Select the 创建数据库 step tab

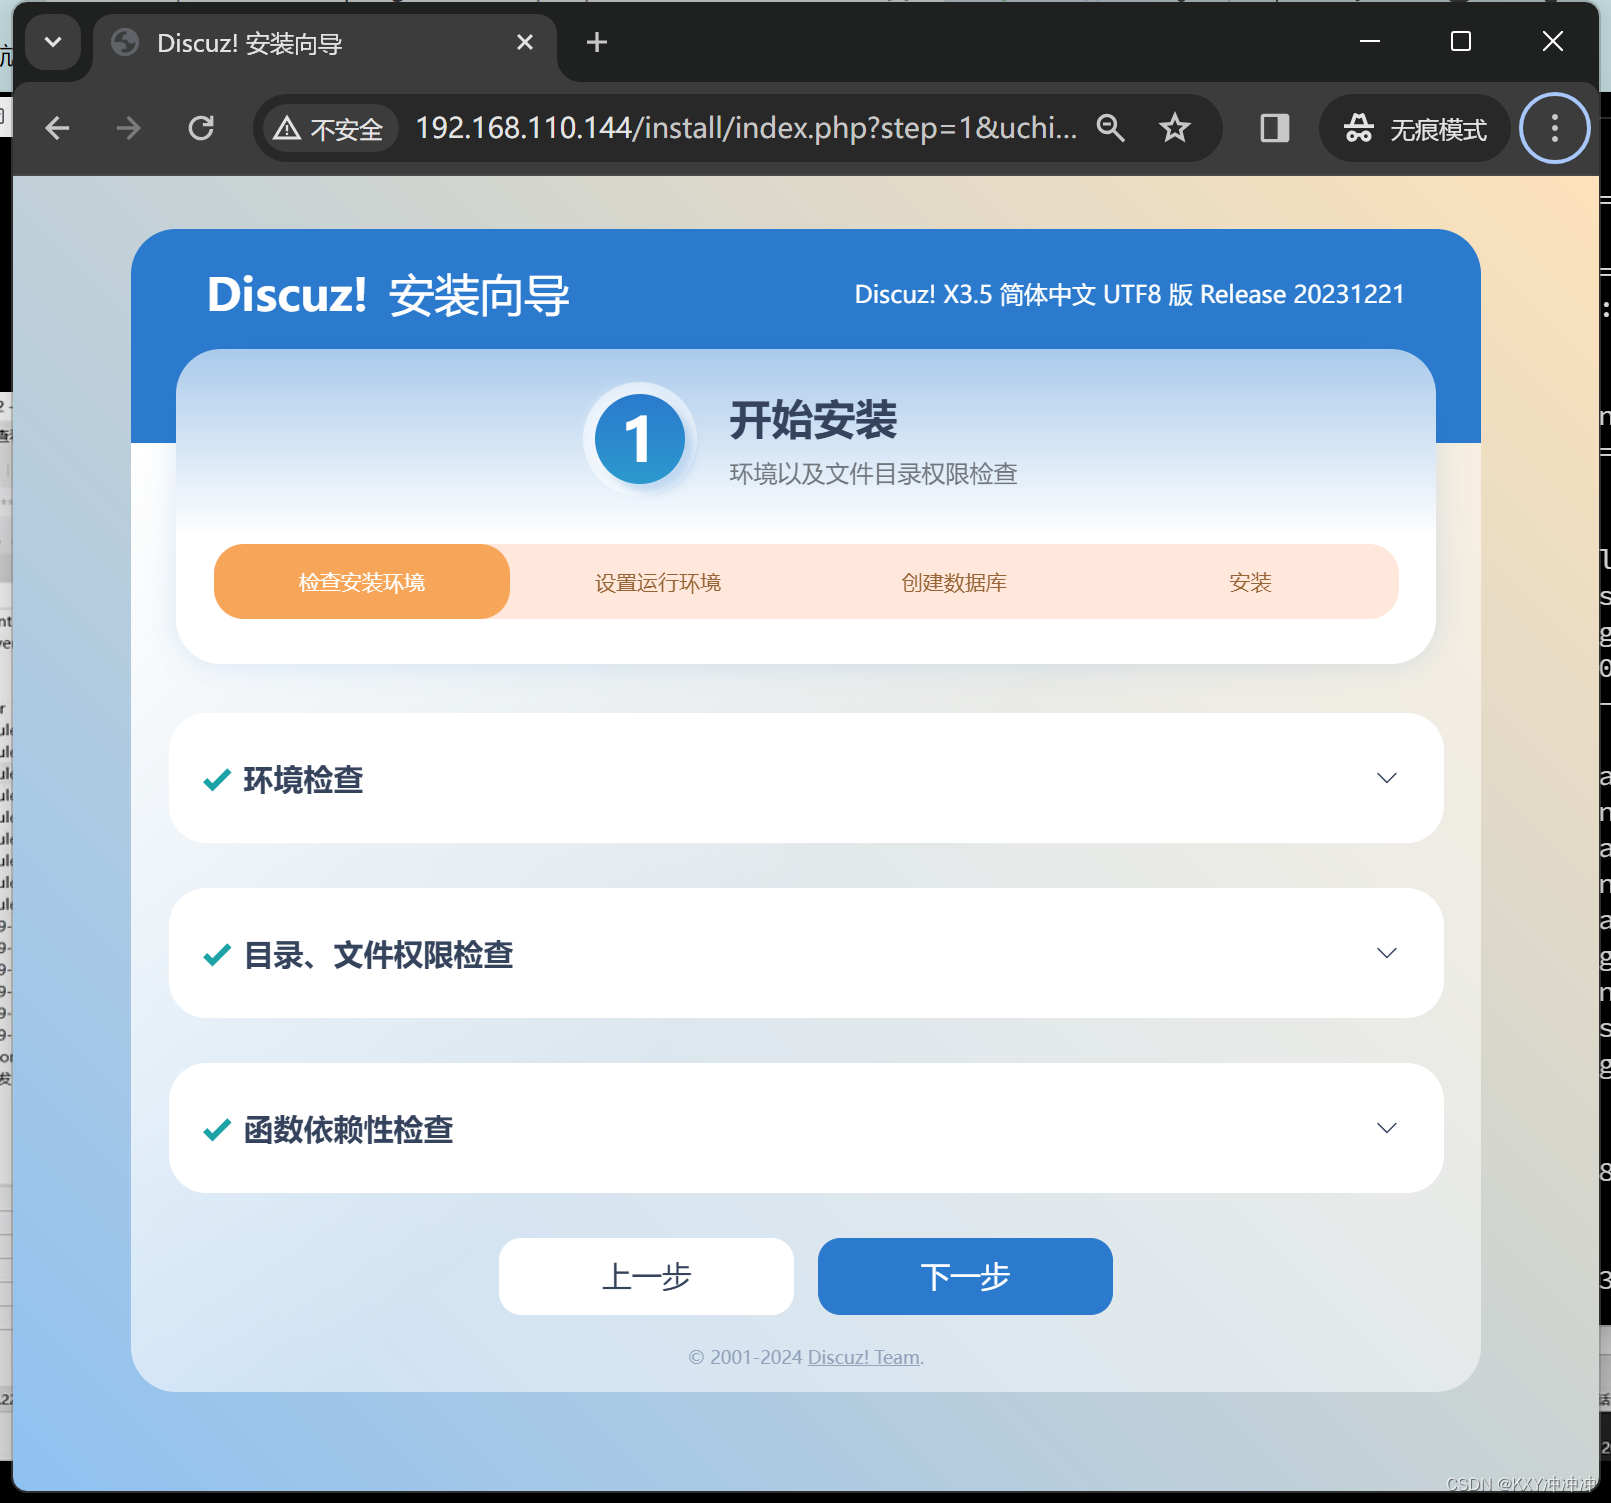tap(954, 582)
